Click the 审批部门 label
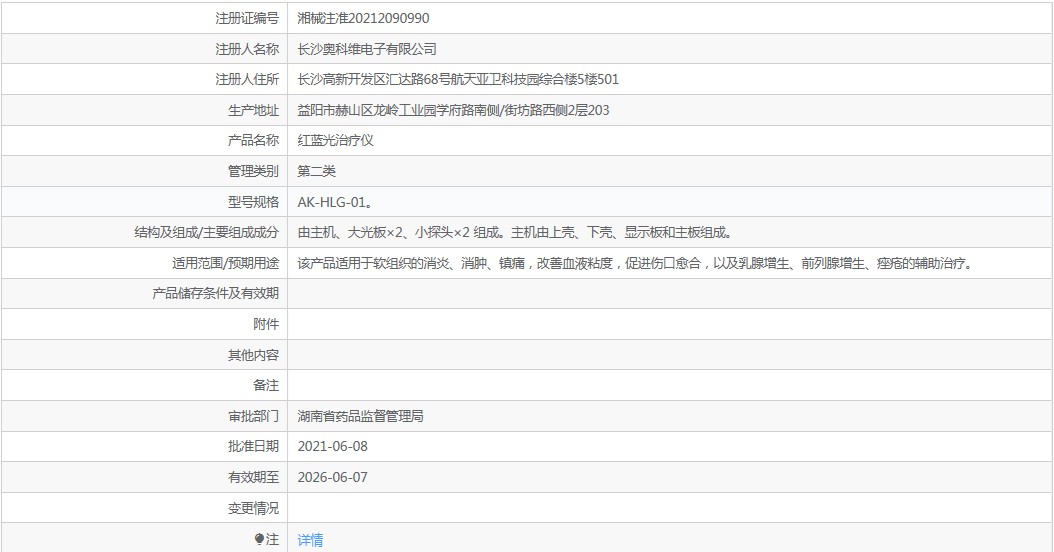 253,416
